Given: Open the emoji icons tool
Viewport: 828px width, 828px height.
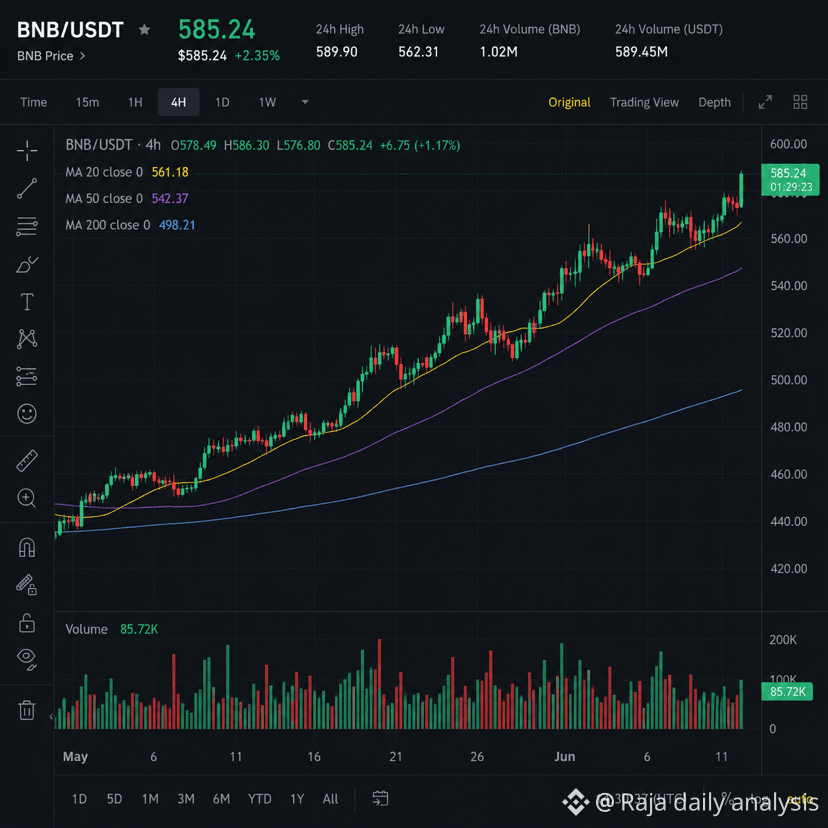Looking at the screenshot, I should pyautogui.click(x=27, y=413).
